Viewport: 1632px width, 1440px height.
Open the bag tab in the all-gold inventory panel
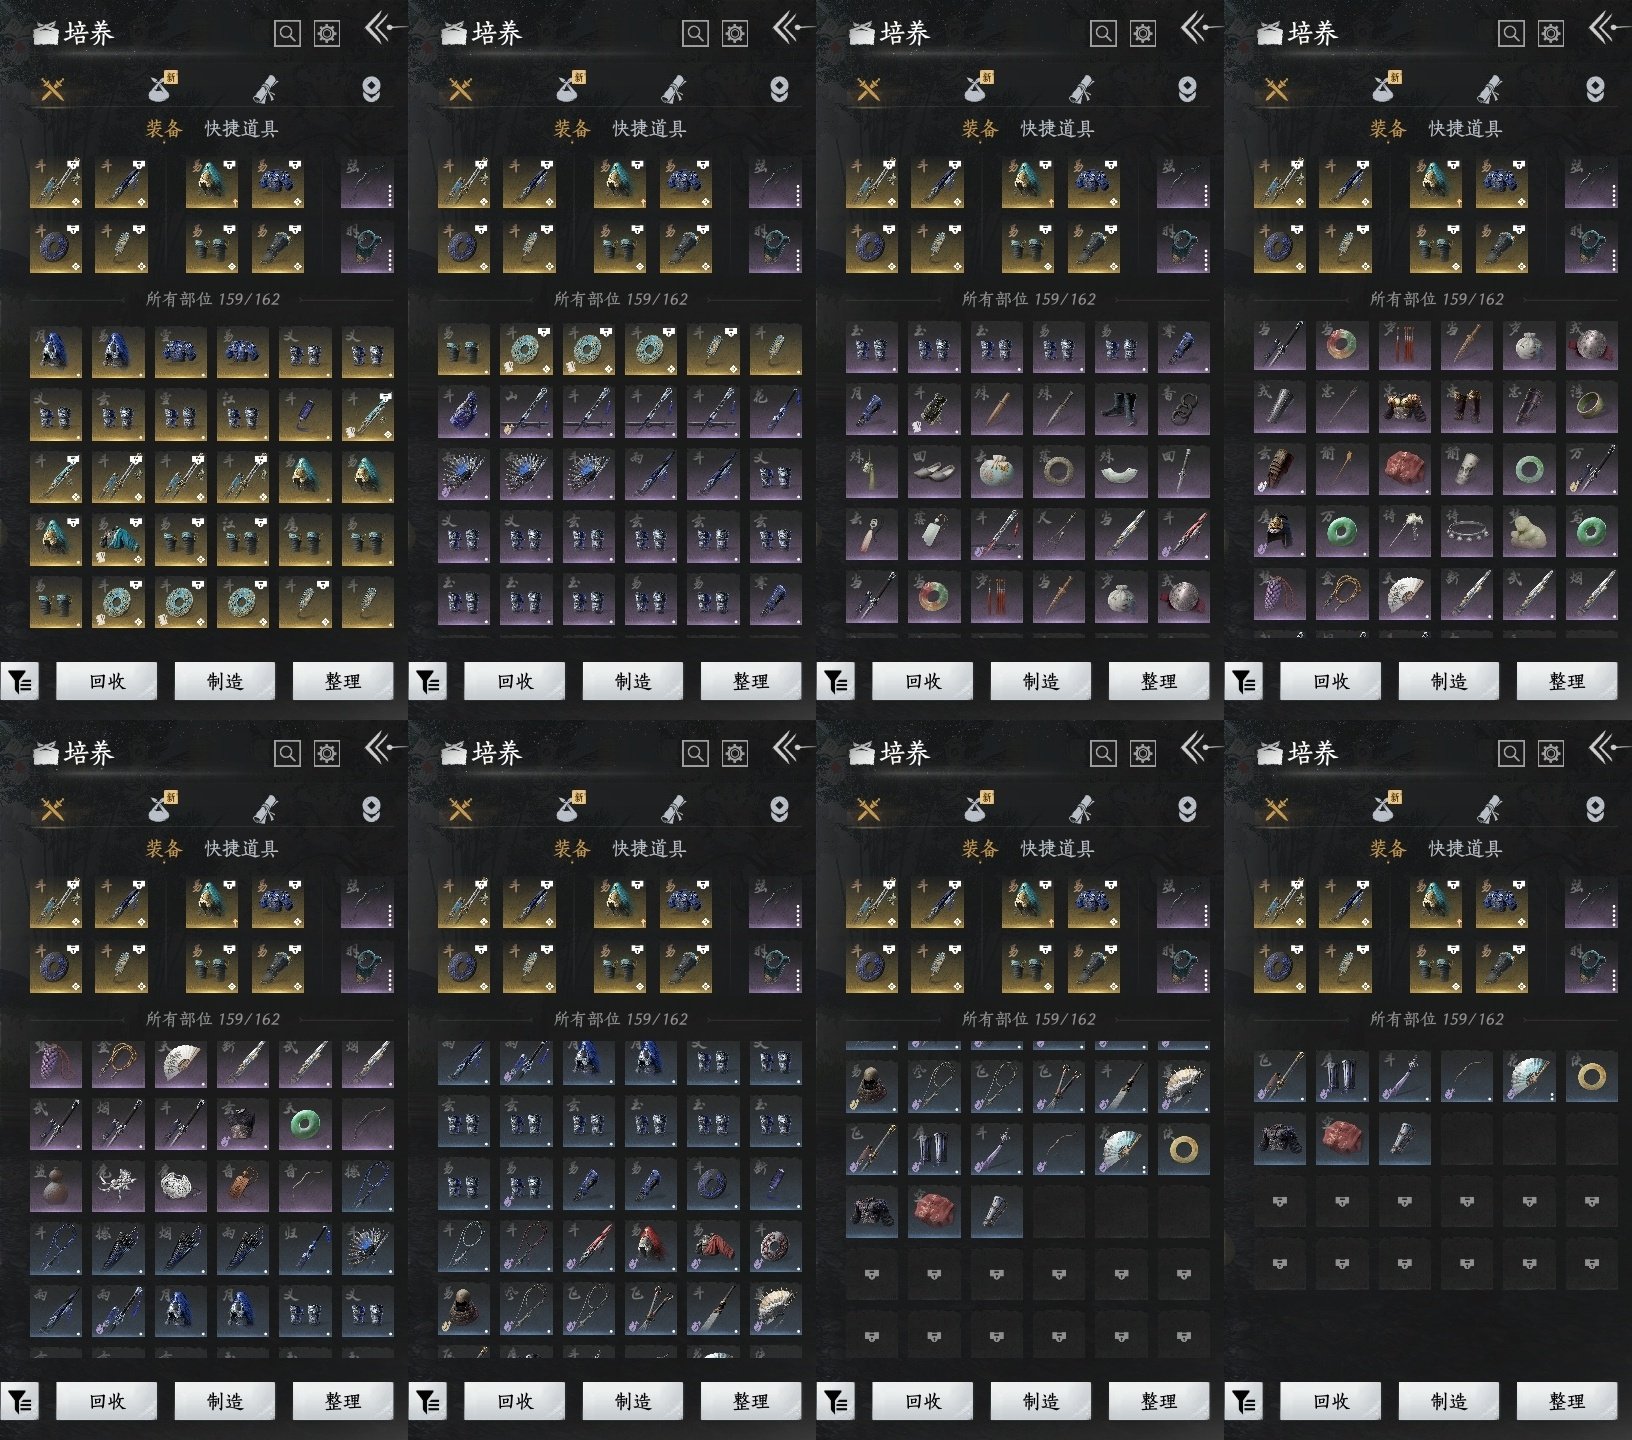click(x=162, y=88)
